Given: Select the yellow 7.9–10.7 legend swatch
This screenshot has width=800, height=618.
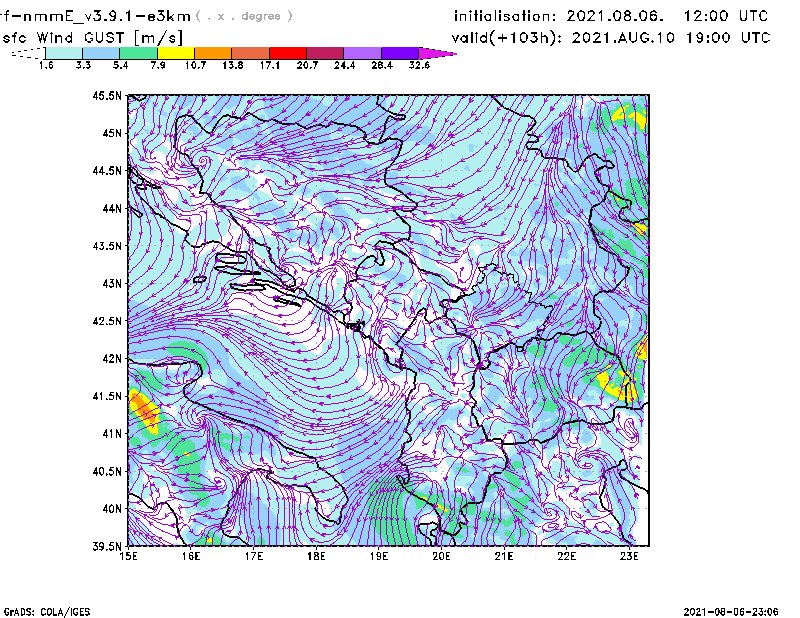Looking at the screenshot, I should (176, 53).
